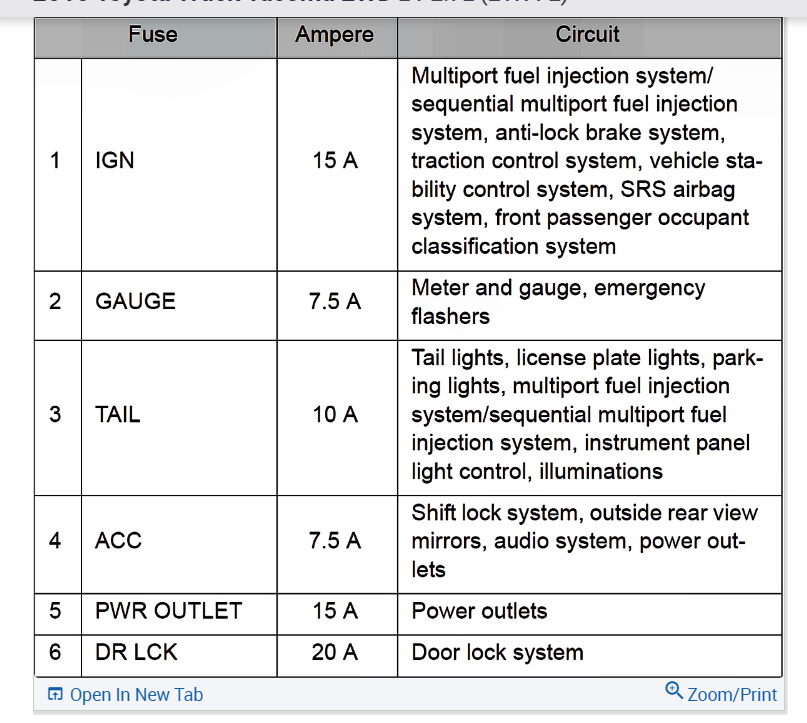Click the 'Shift lock system' circuit description
This screenshot has height=723, width=807.
point(584,541)
